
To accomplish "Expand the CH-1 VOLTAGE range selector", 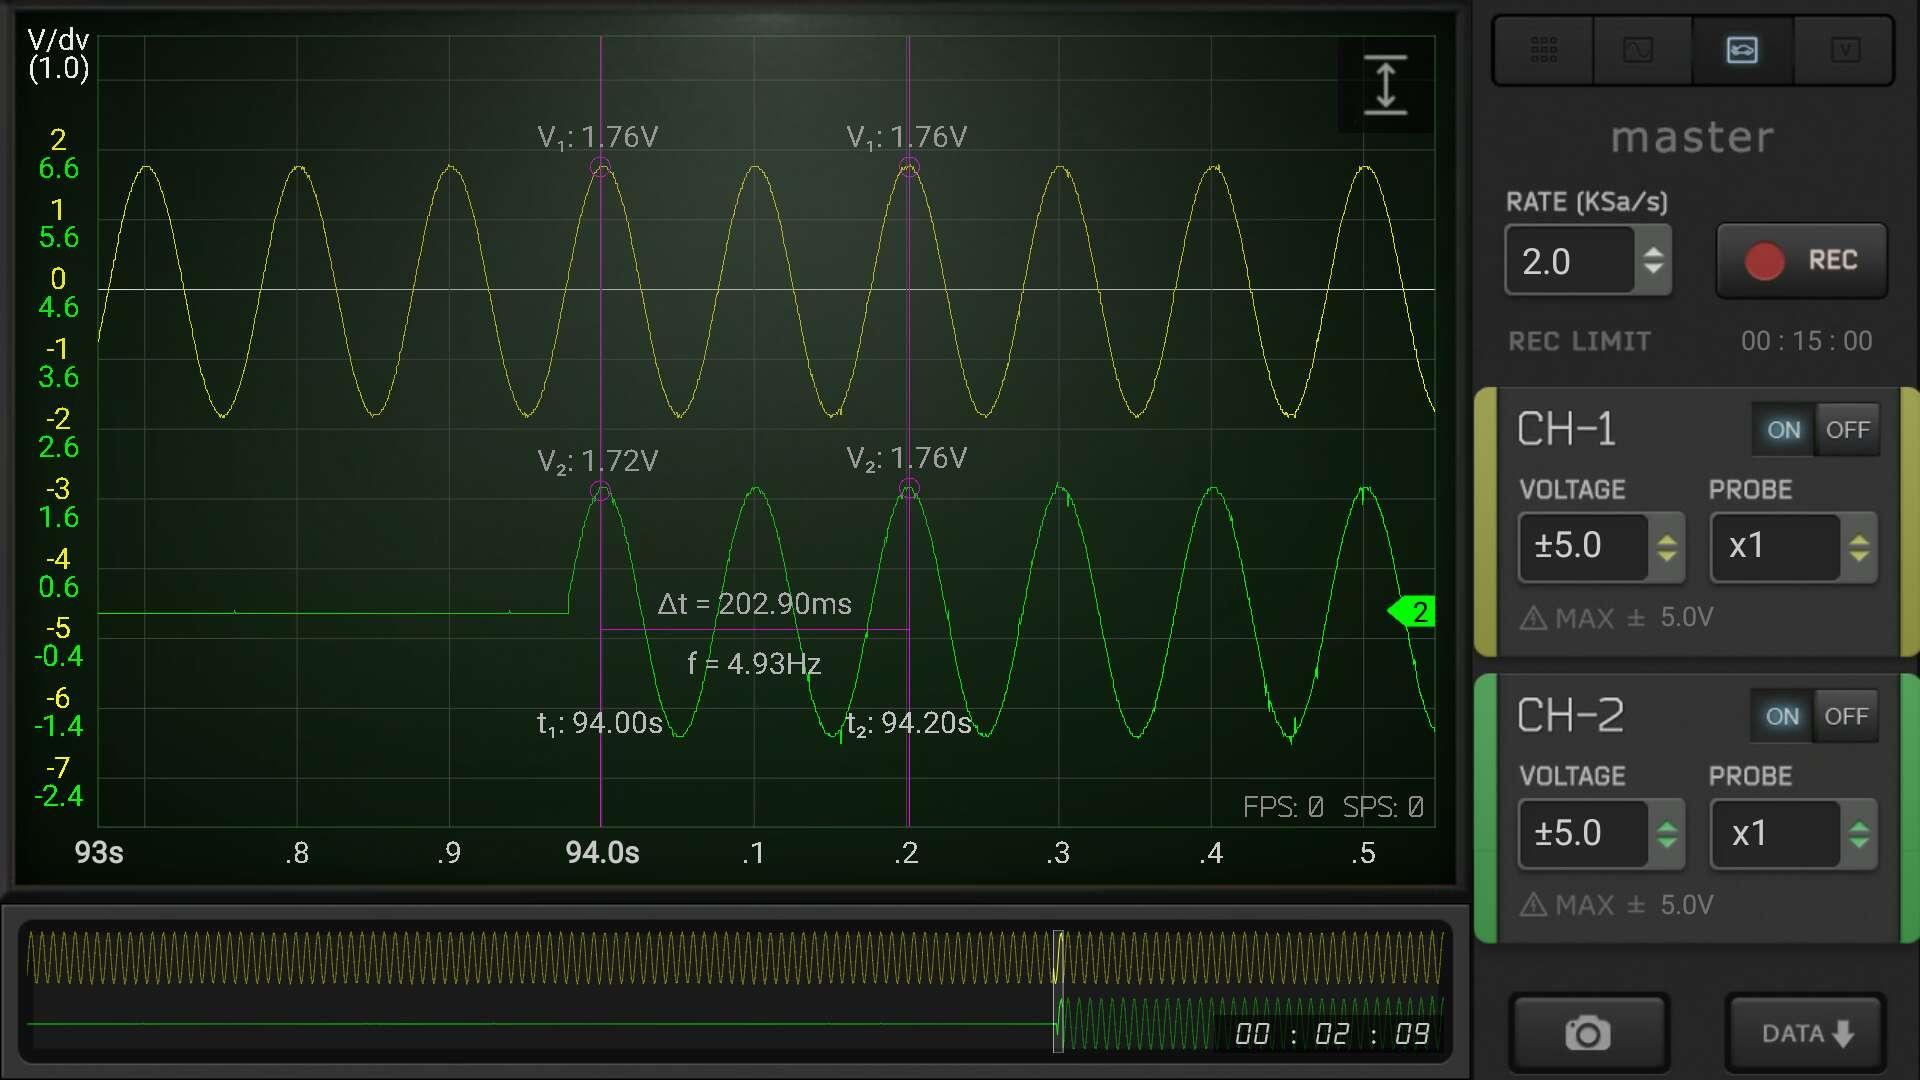I will (1602, 547).
